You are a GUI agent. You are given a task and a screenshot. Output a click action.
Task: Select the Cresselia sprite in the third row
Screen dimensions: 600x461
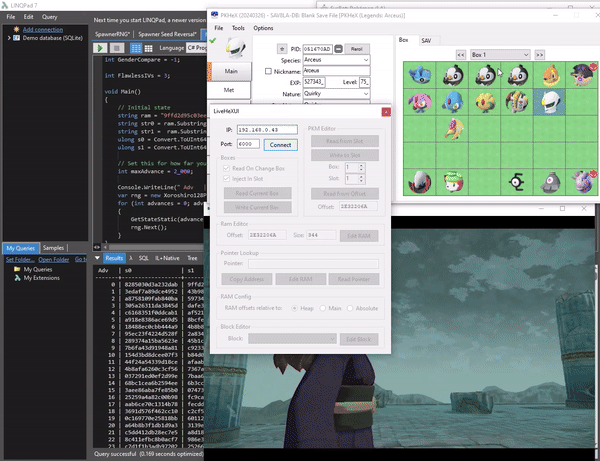(454, 129)
